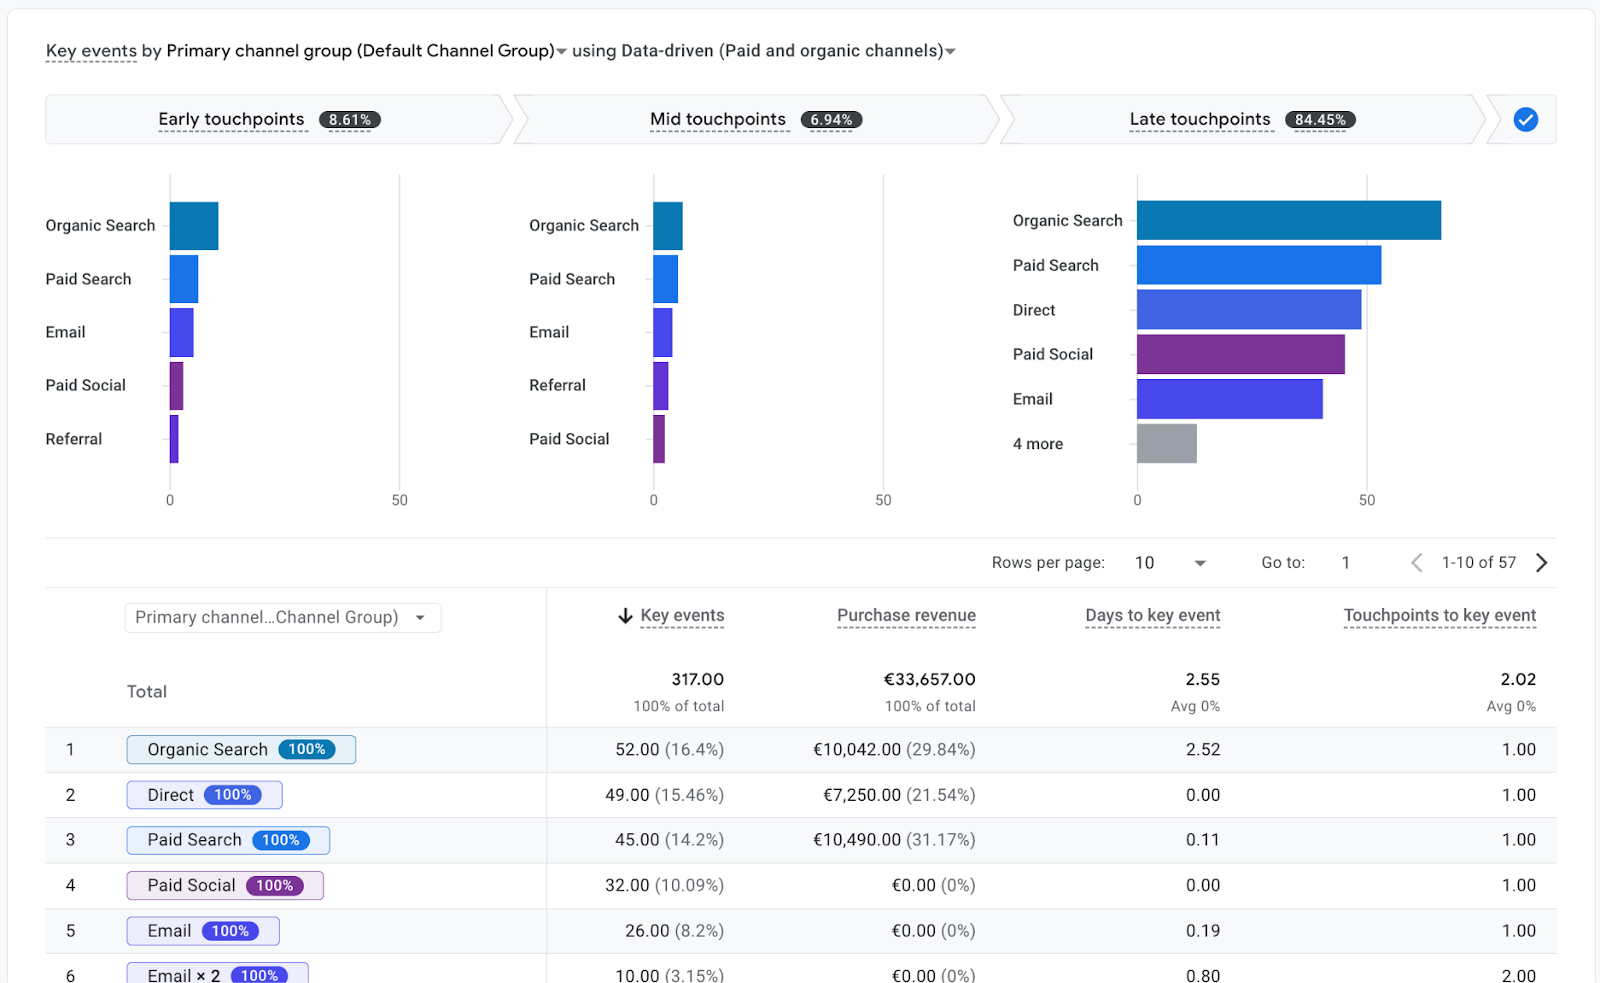Click the Go to page input field

1345,562
